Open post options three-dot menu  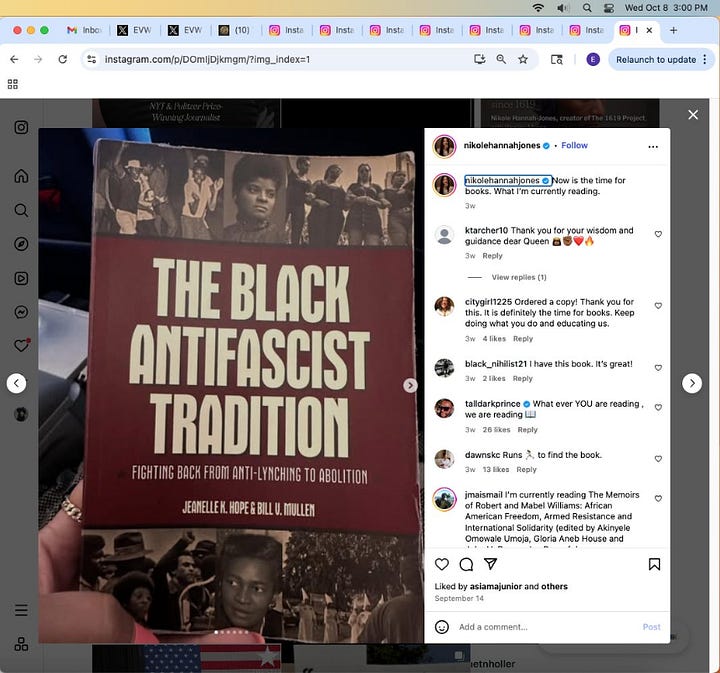coord(653,147)
